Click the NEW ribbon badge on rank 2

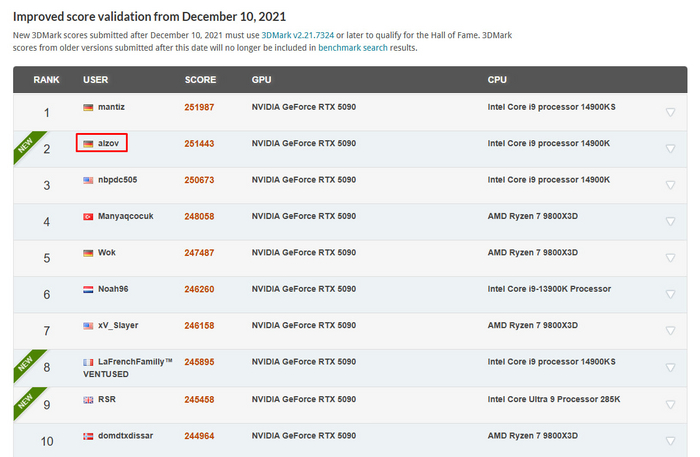pyautogui.click(x=25, y=145)
